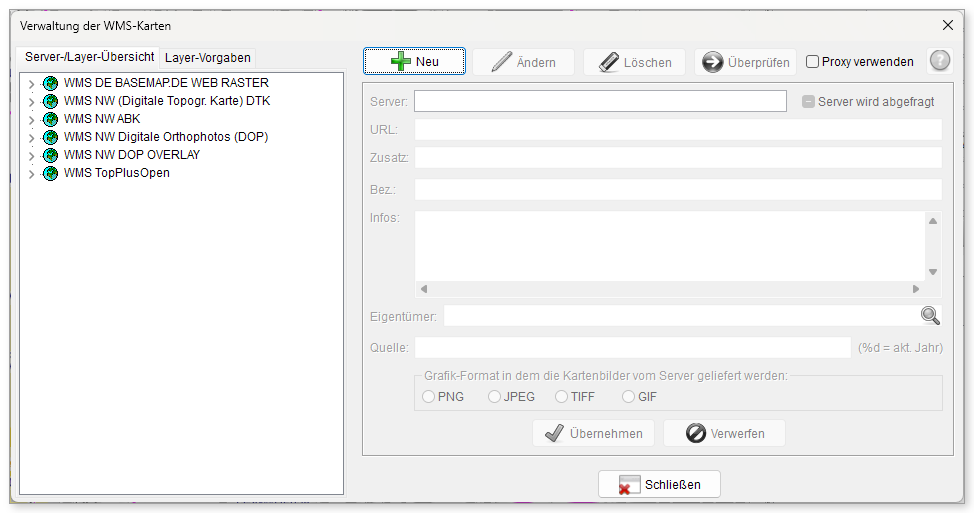Click the pencil Ändern button
The width and height of the screenshot is (974, 513).
[x=523, y=62]
